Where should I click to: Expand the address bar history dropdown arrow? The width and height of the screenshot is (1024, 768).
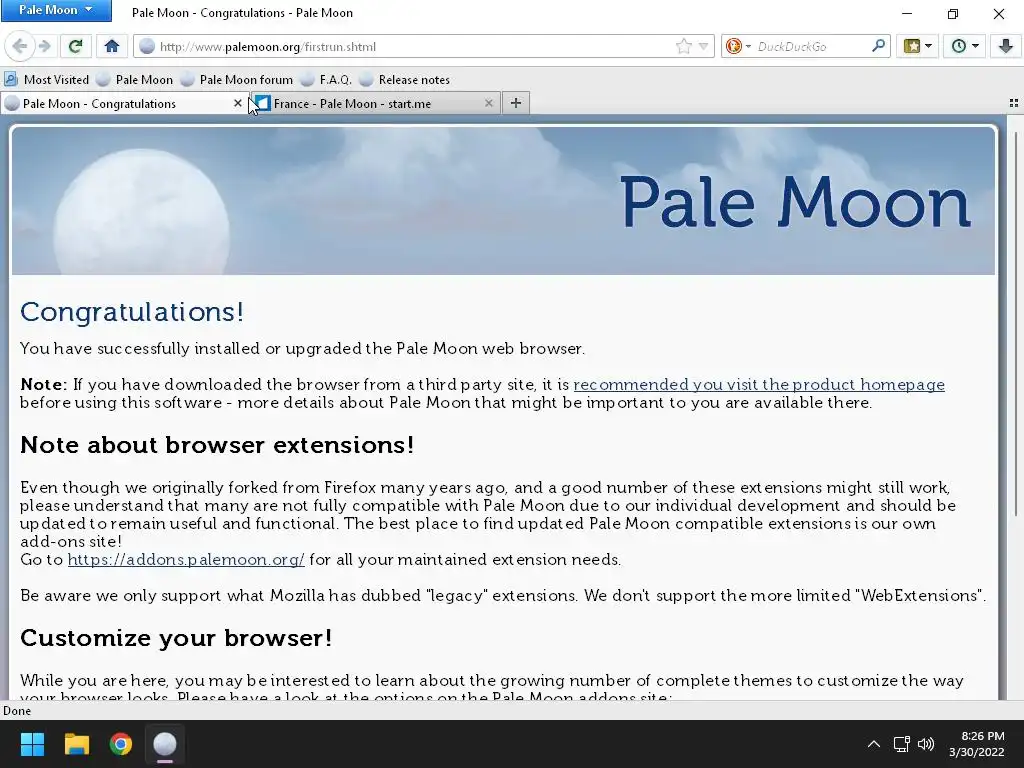703,46
